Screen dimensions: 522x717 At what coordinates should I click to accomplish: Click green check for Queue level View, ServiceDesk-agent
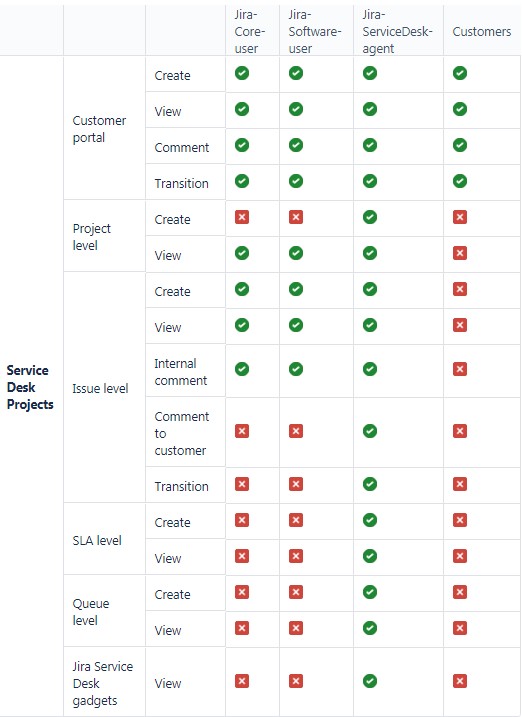370,628
